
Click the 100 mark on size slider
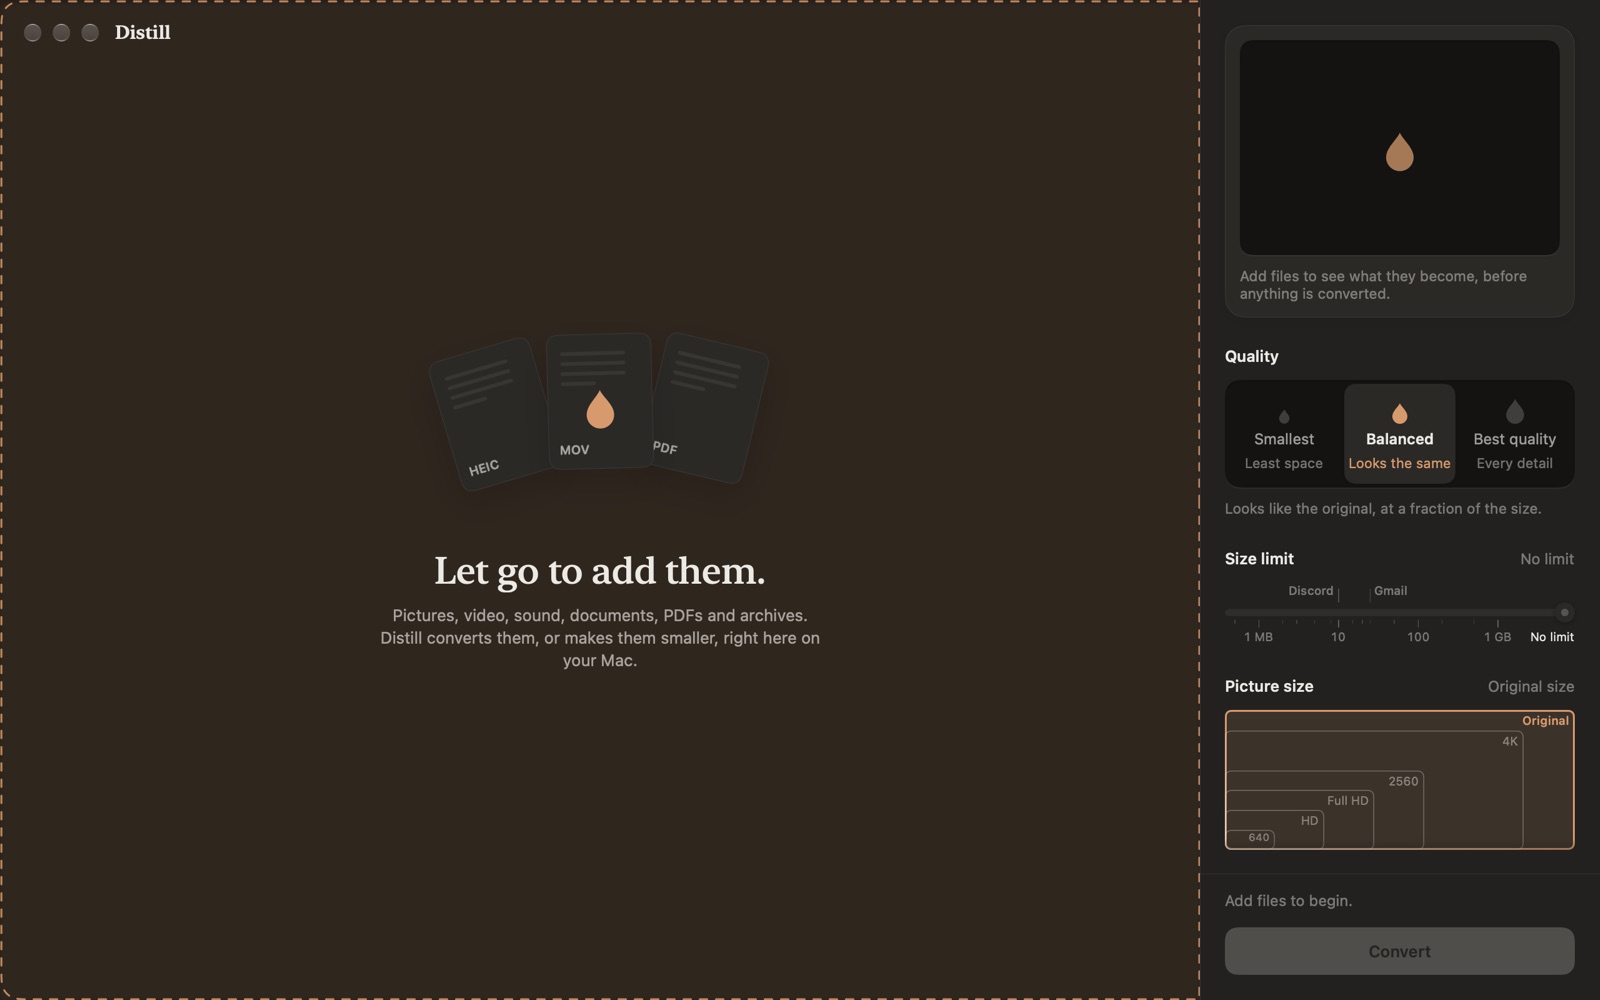pos(1418,637)
